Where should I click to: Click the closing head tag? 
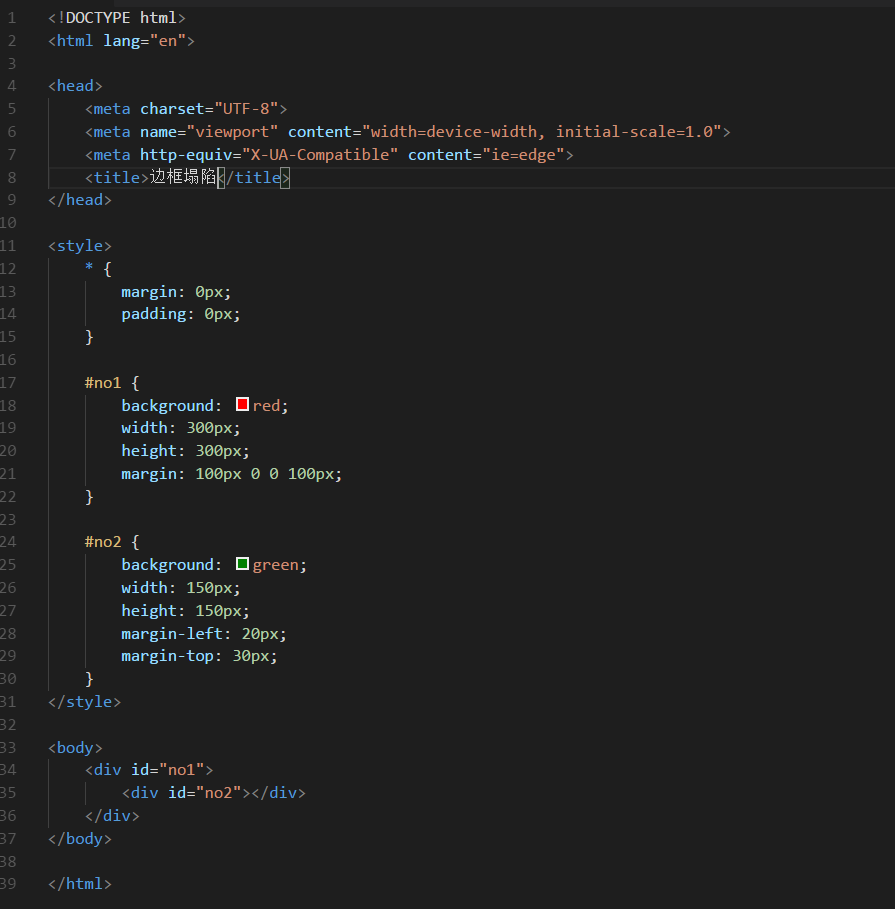[80, 200]
